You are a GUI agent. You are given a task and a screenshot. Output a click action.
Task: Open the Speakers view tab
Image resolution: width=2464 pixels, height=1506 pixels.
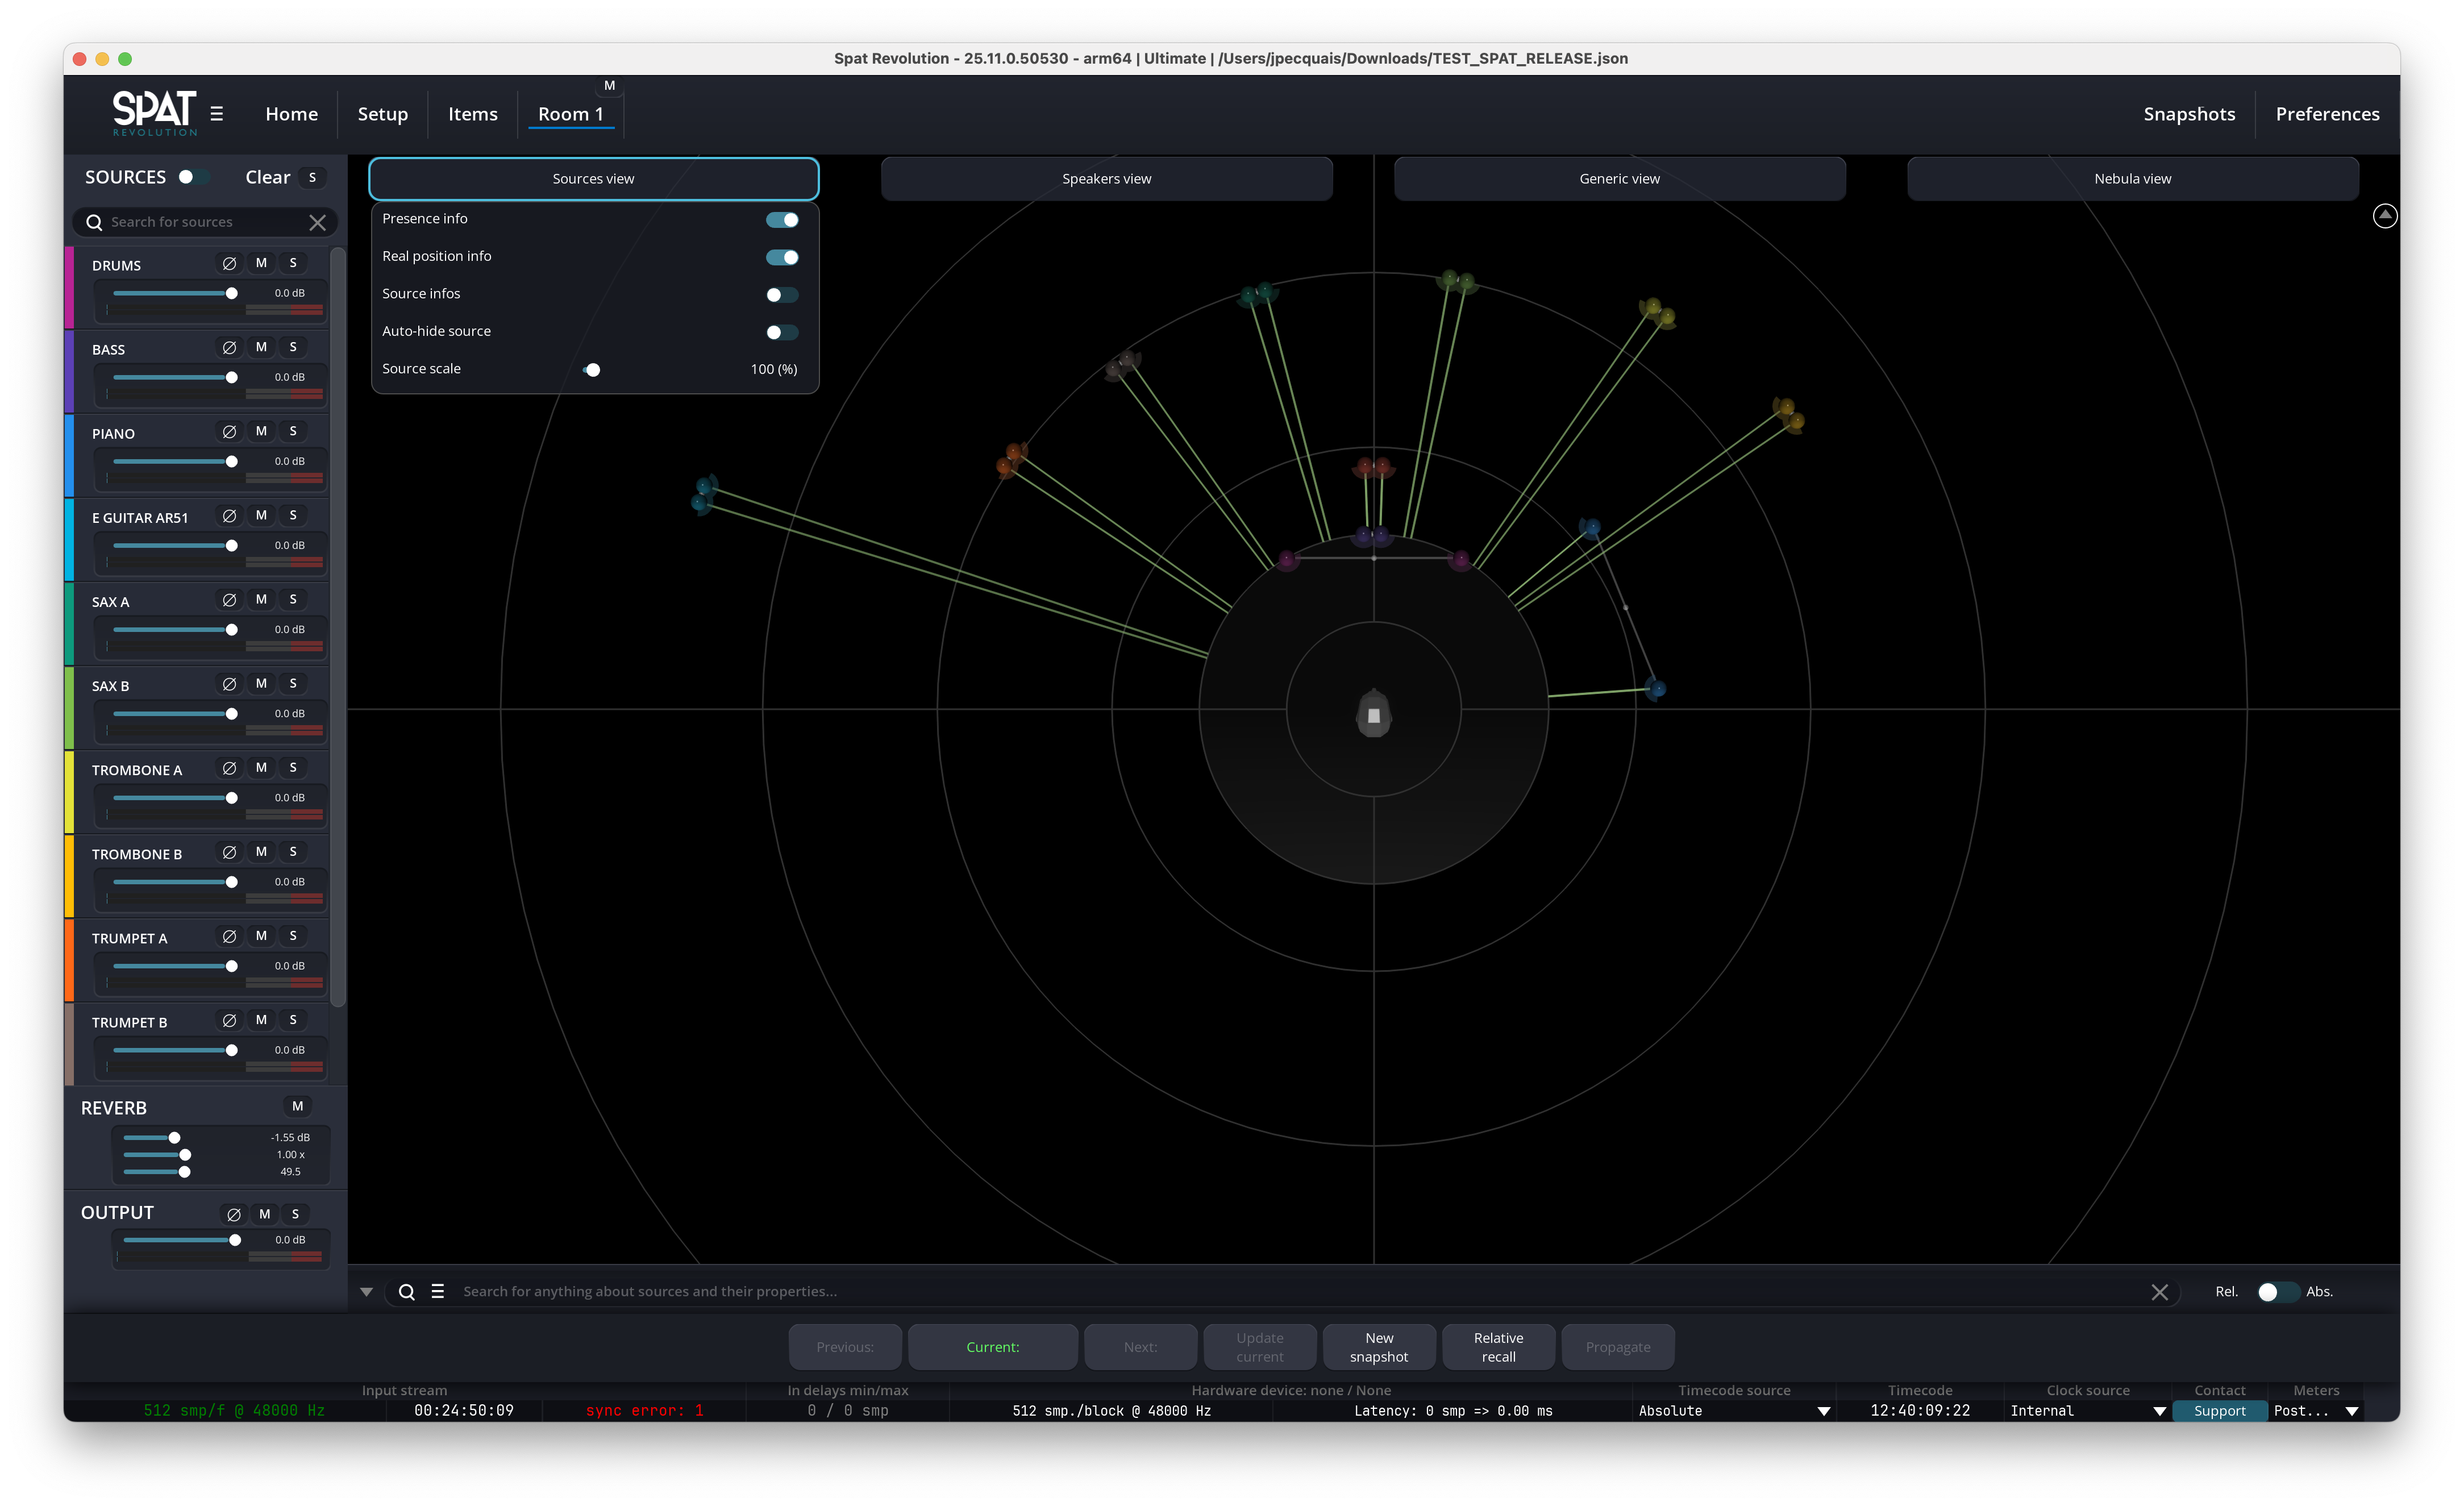pos(1106,179)
